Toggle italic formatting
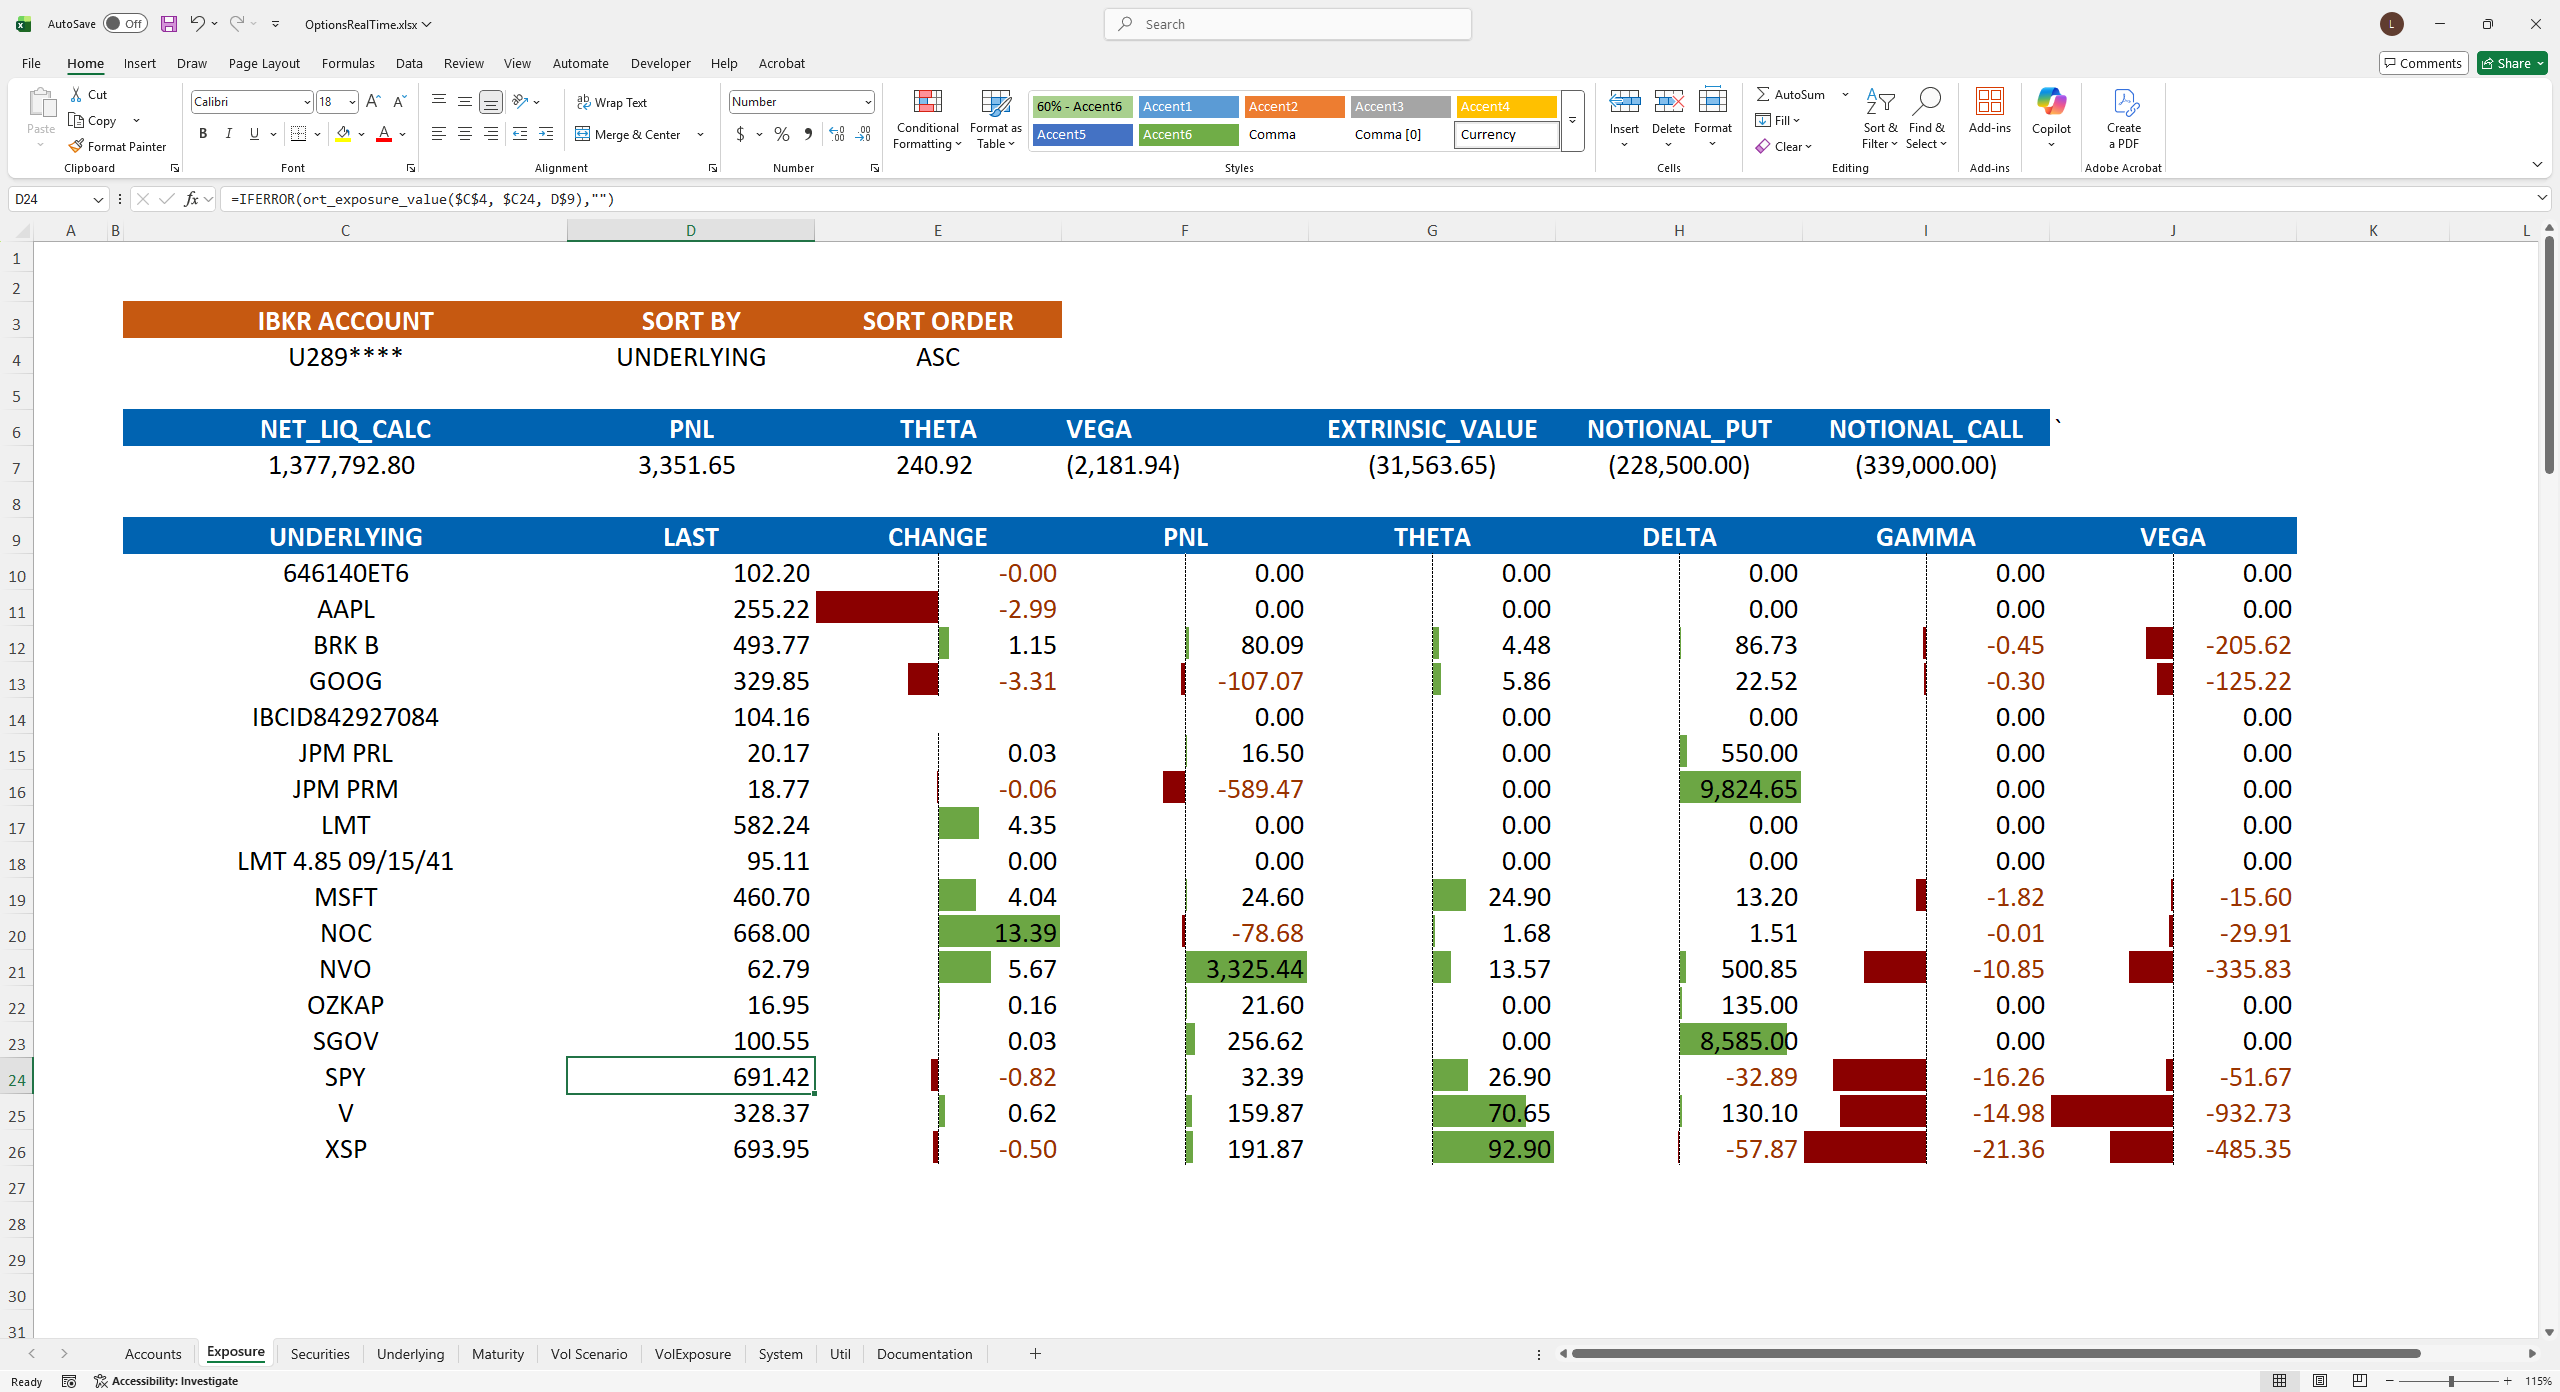The image size is (2560, 1392). click(x=228, y=133)
